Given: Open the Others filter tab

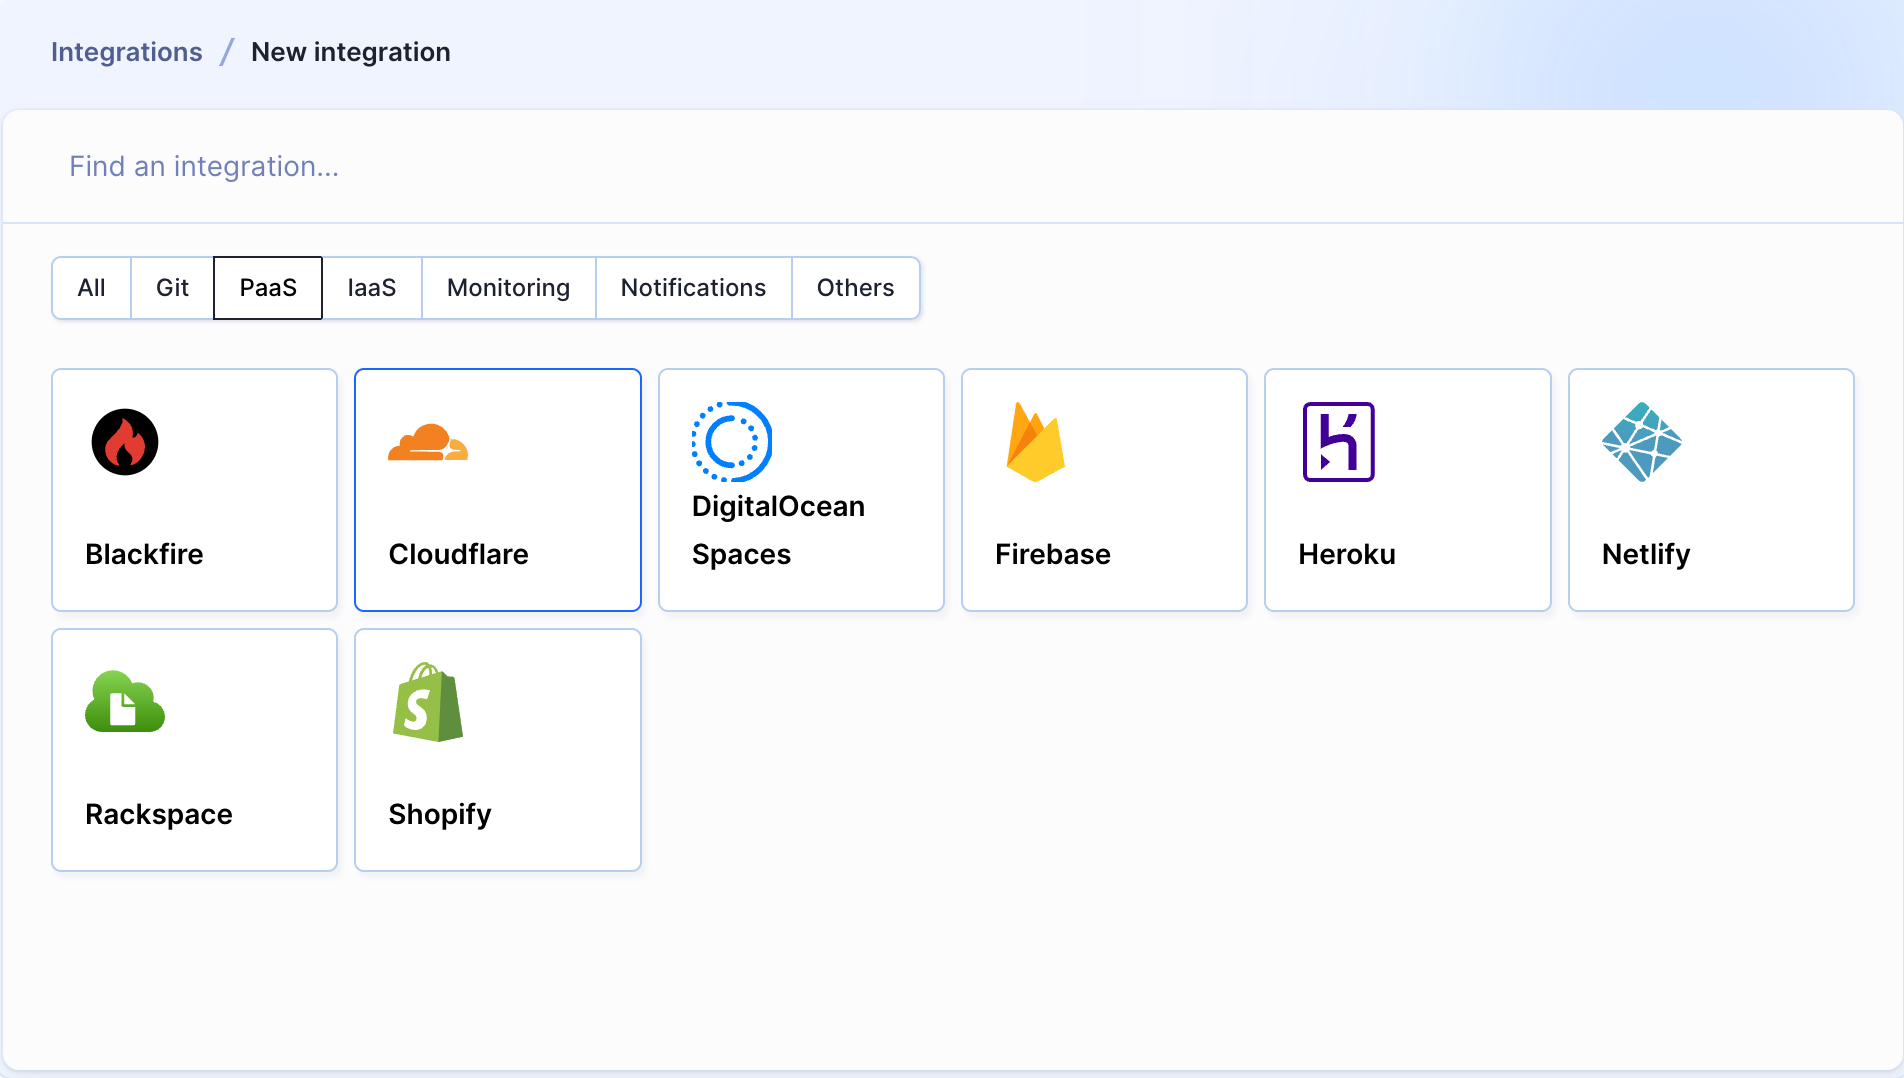Looking at the screenshot, I should click(x=856, y=288).
